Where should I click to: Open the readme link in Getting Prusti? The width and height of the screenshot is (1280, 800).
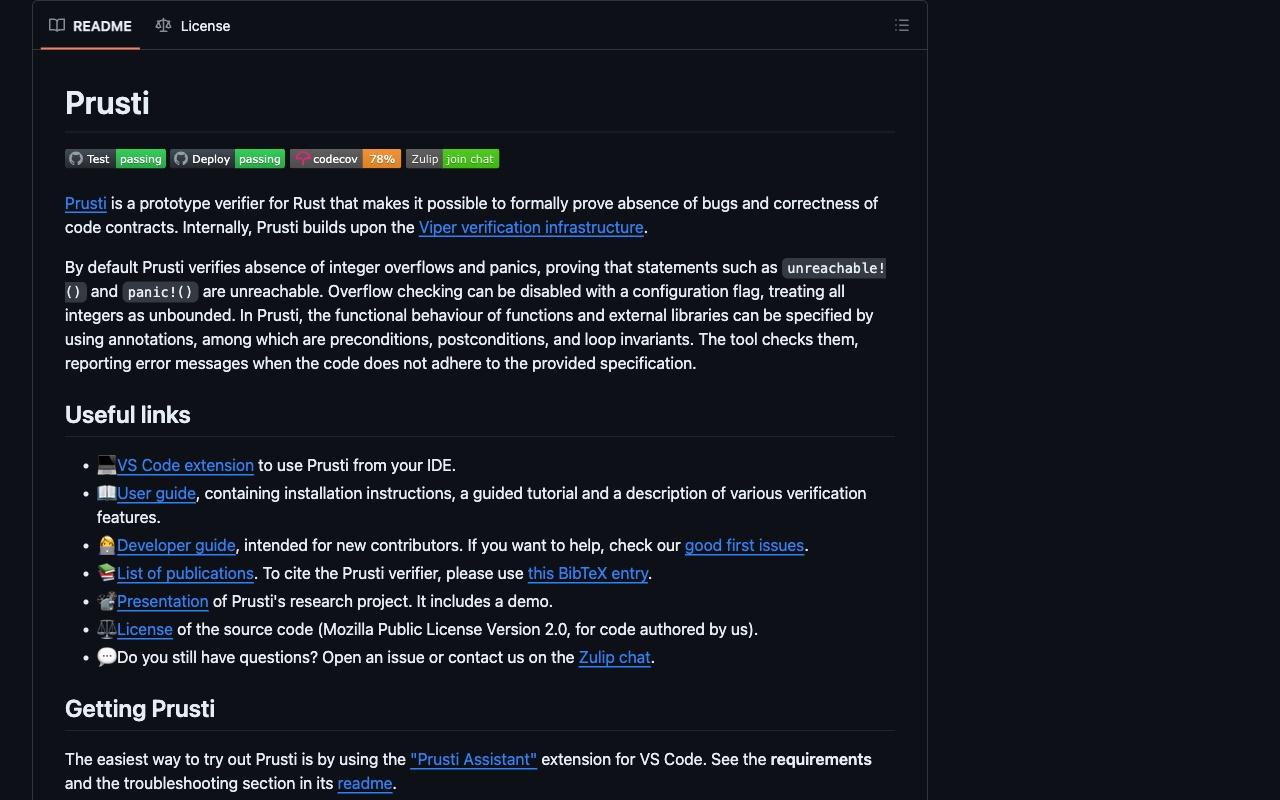(365, 783)
